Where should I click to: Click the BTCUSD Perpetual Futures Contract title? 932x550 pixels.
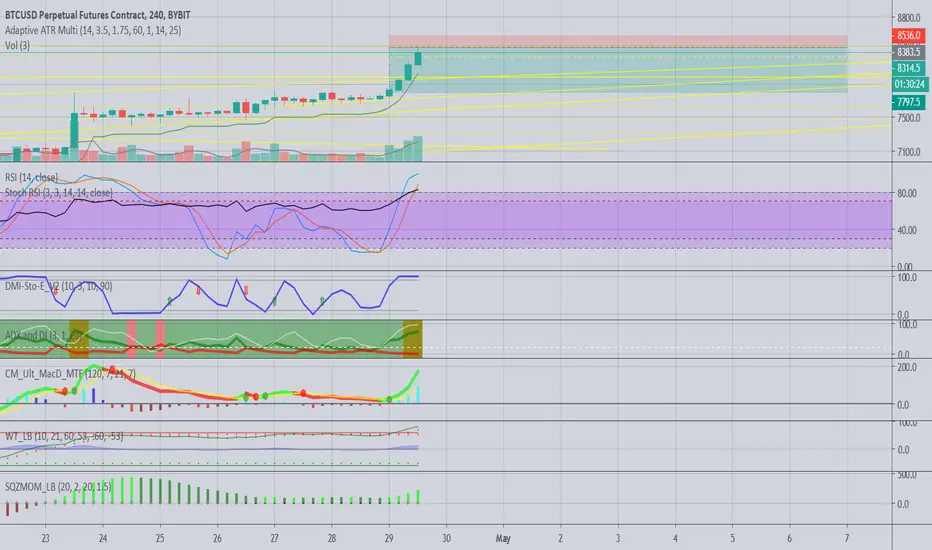point(97,15)
